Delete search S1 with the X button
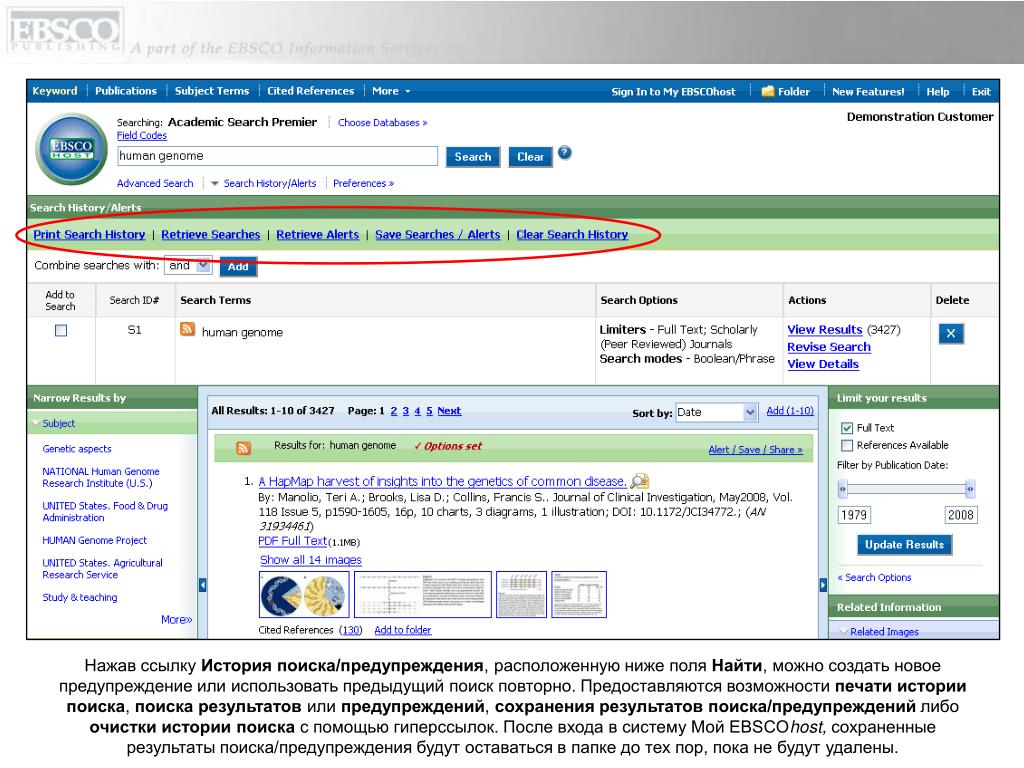 tap(951, 334)
